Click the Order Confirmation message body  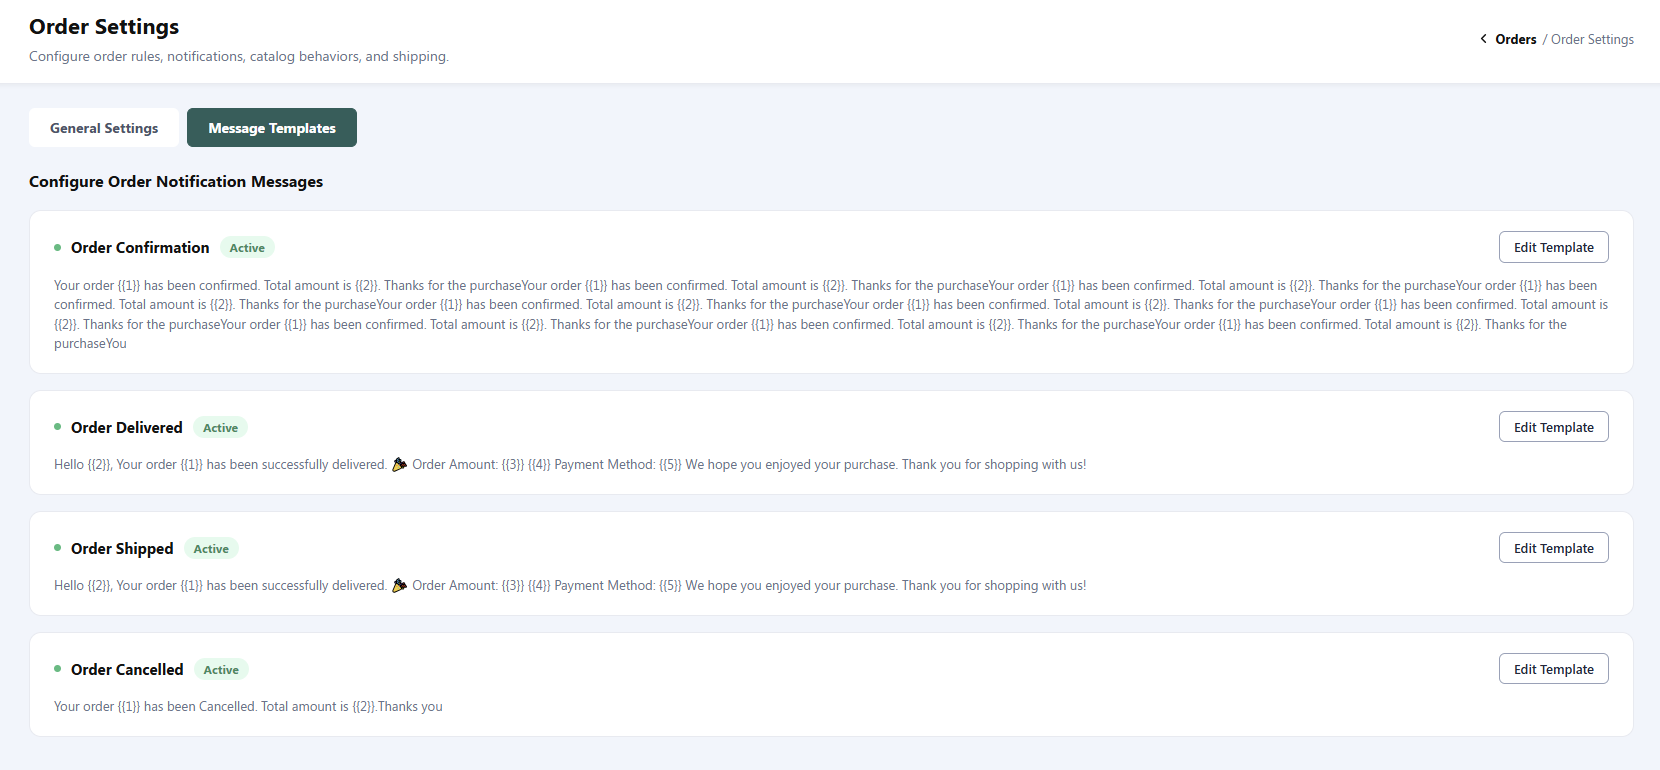pyautogui.click(x=831, y=314)
